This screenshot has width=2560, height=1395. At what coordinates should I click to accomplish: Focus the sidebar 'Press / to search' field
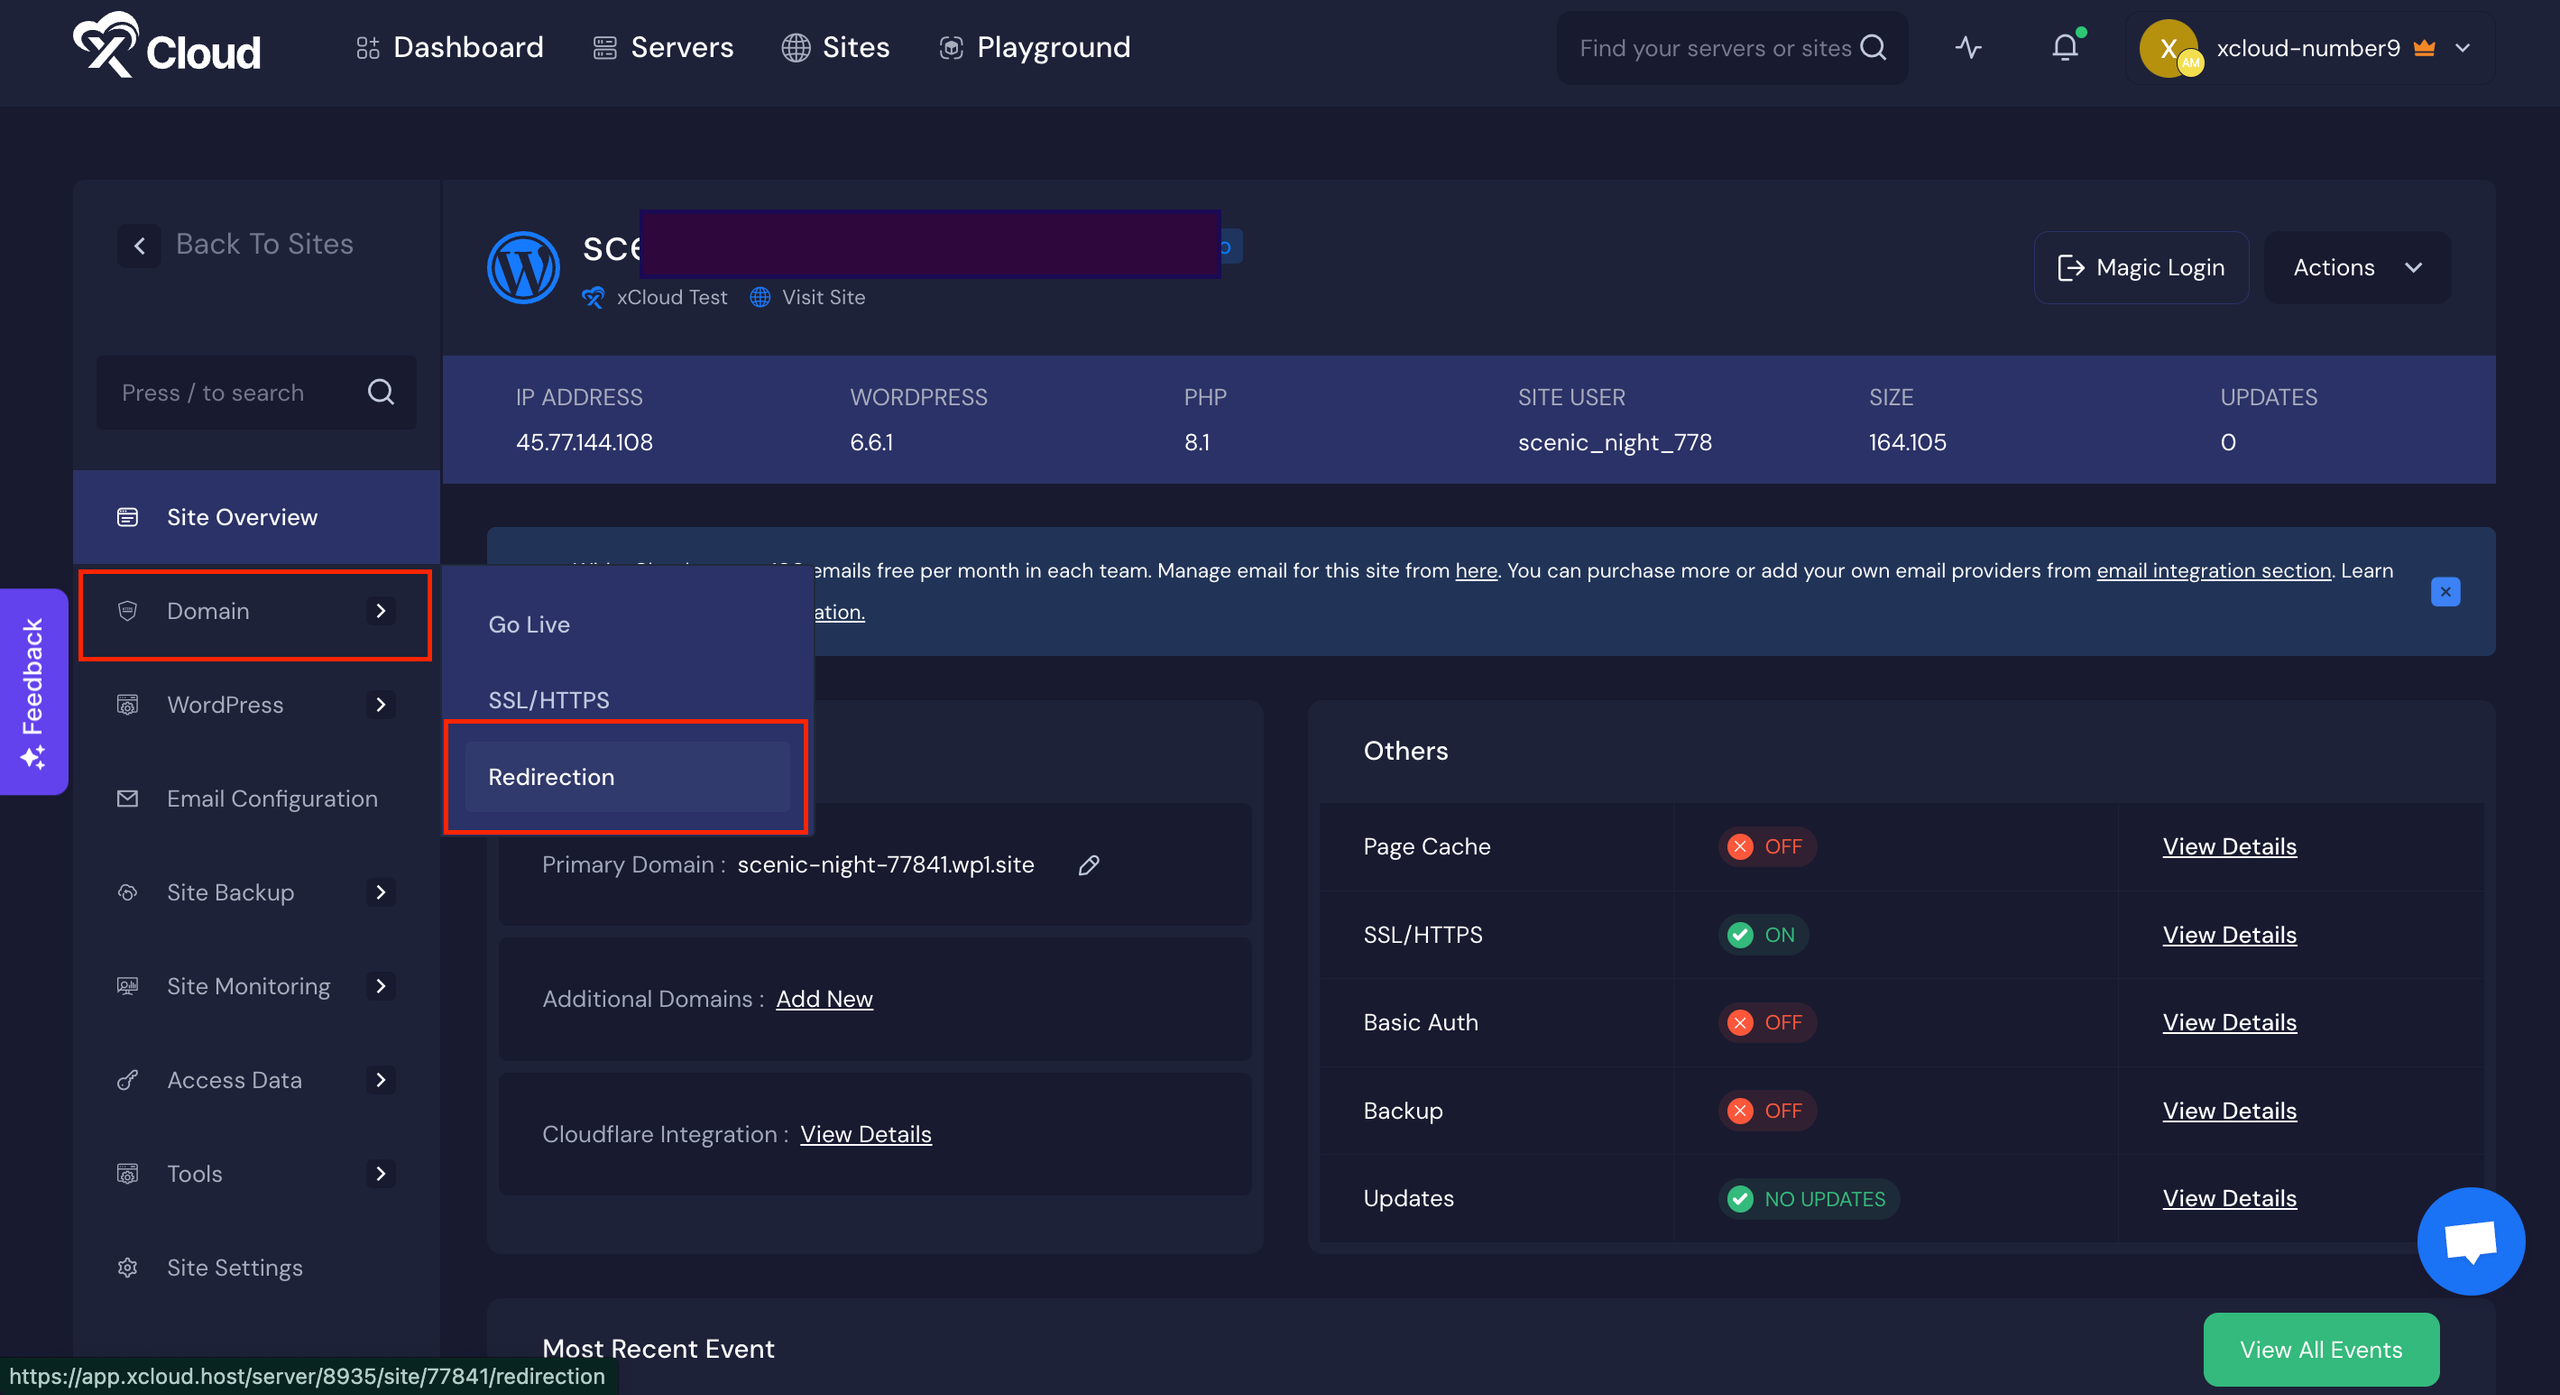(x=257, y=392)
